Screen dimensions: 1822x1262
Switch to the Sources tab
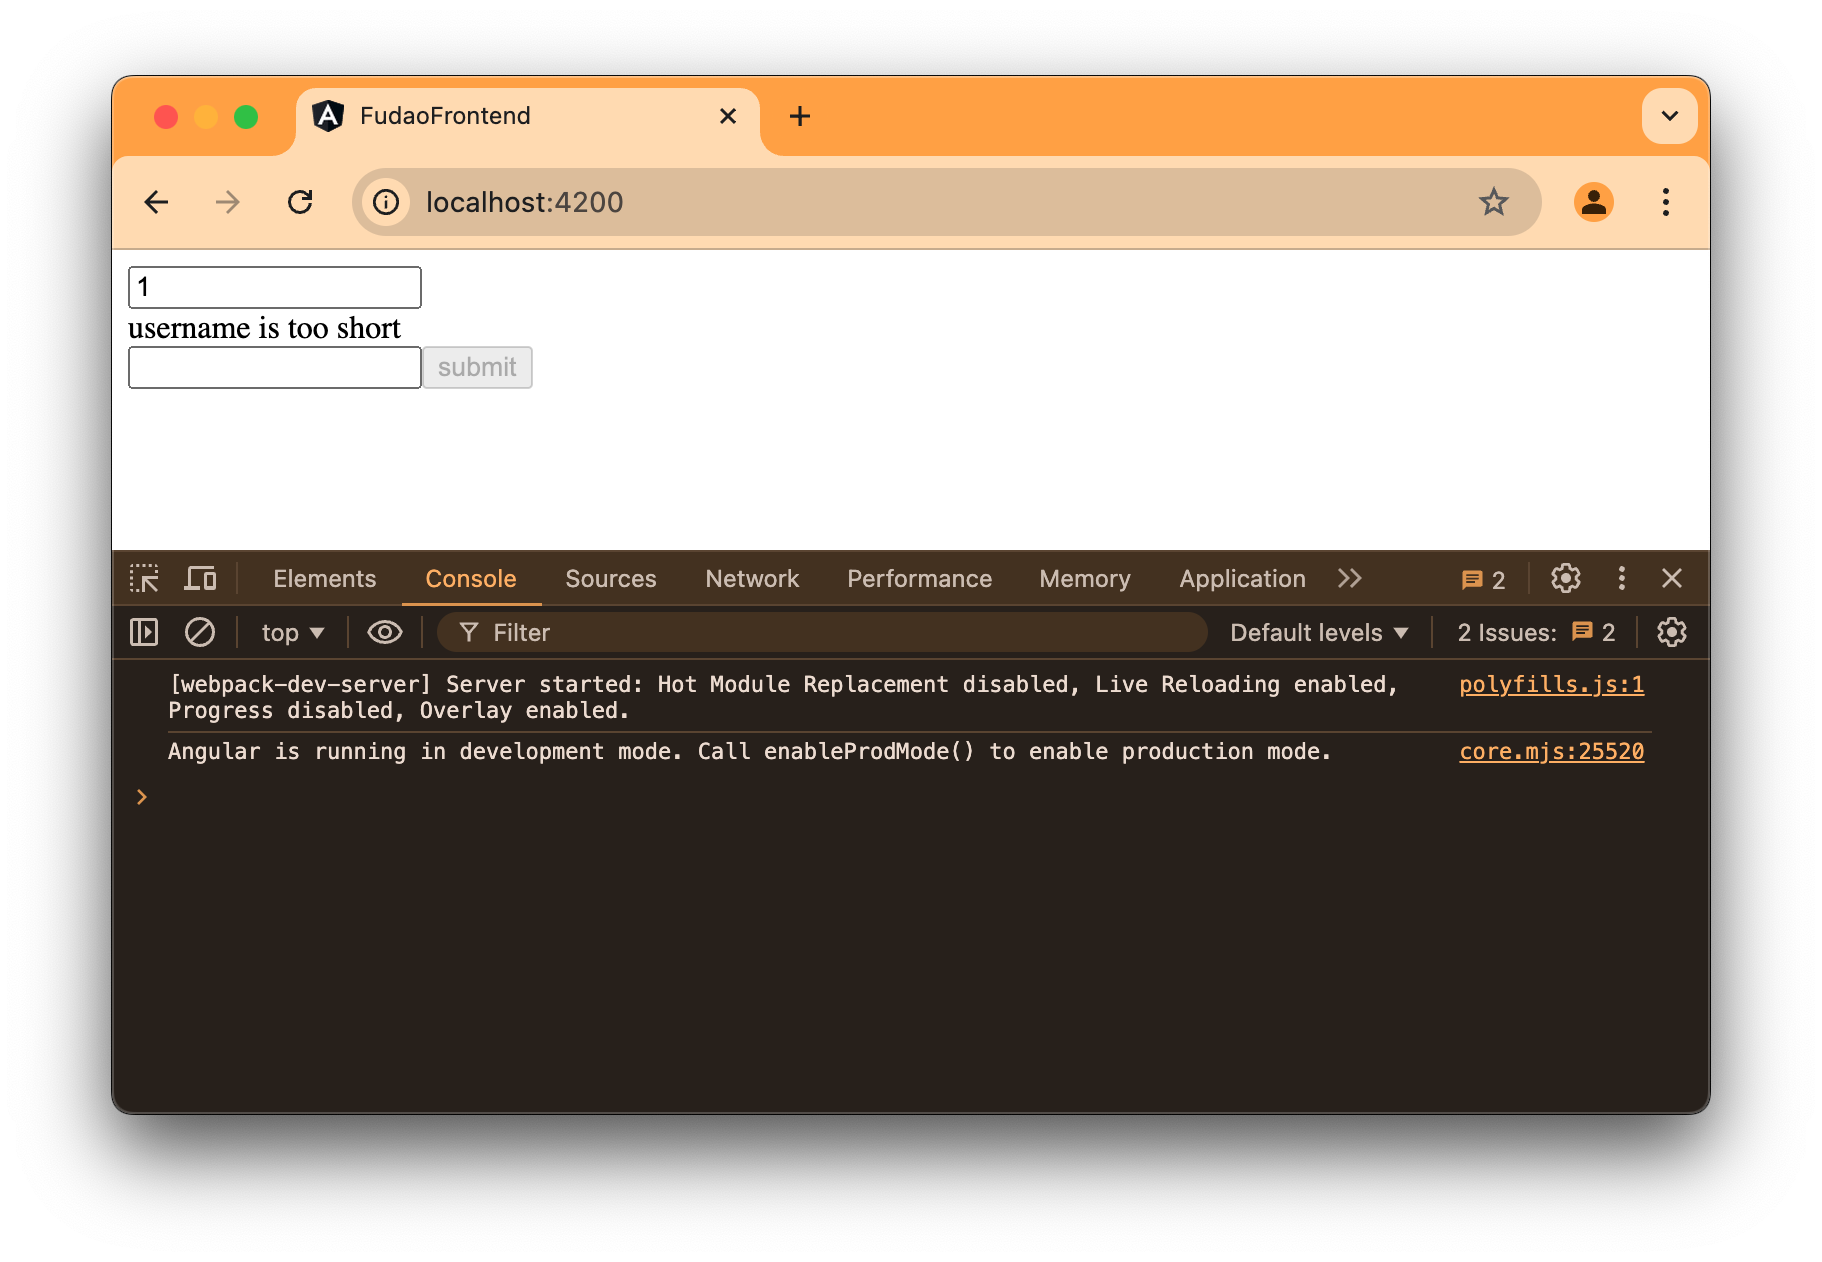610,578
